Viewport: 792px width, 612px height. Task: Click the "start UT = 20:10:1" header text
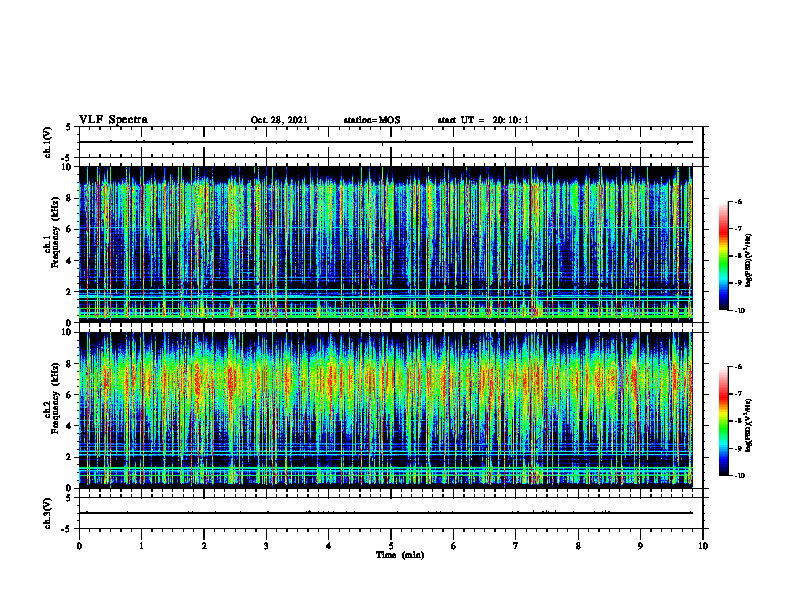tap(483, 120)
